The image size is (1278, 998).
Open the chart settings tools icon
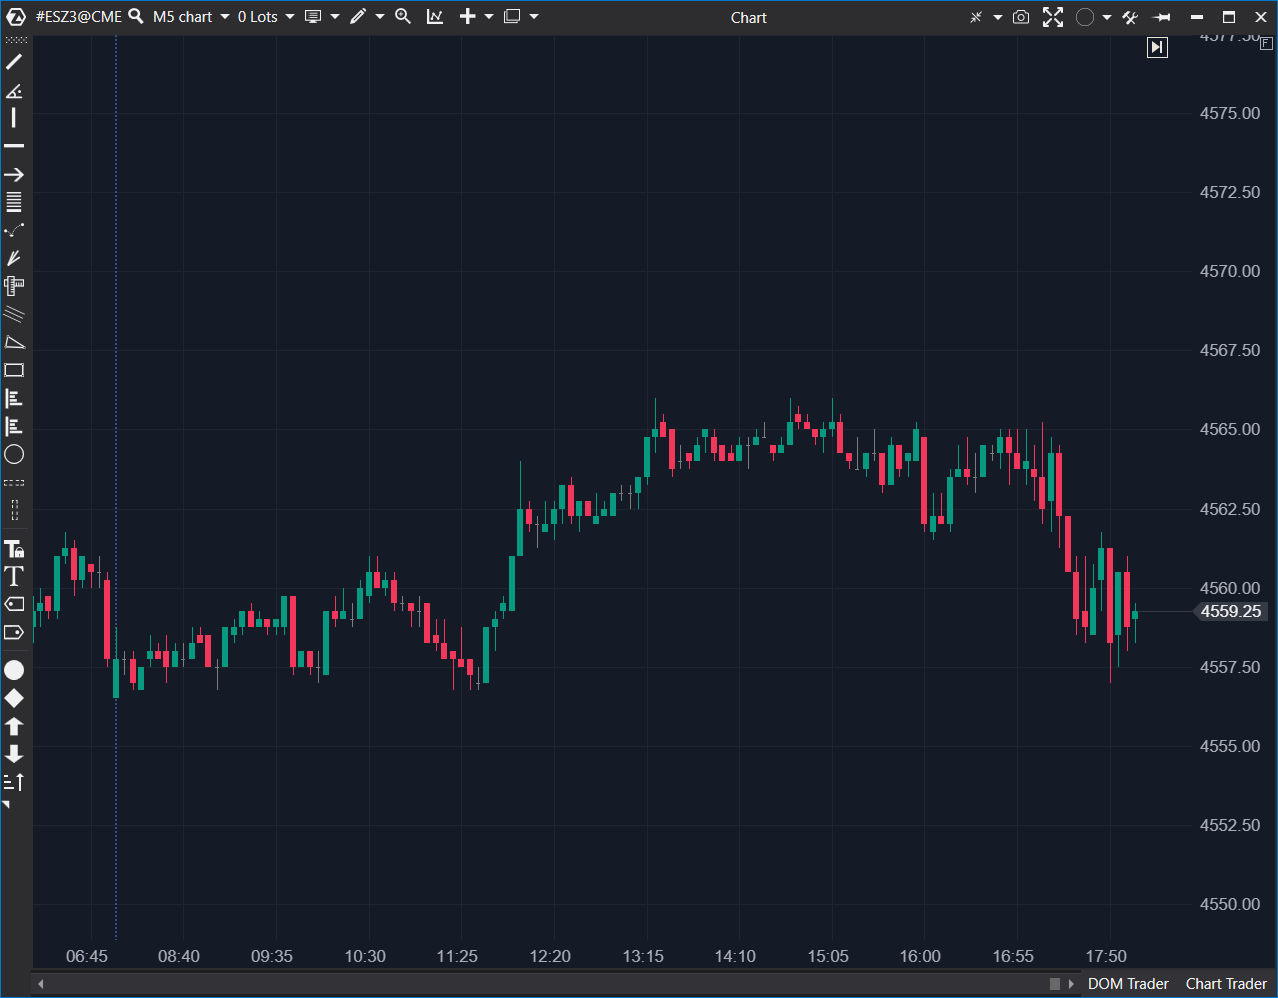point(1130,17)
